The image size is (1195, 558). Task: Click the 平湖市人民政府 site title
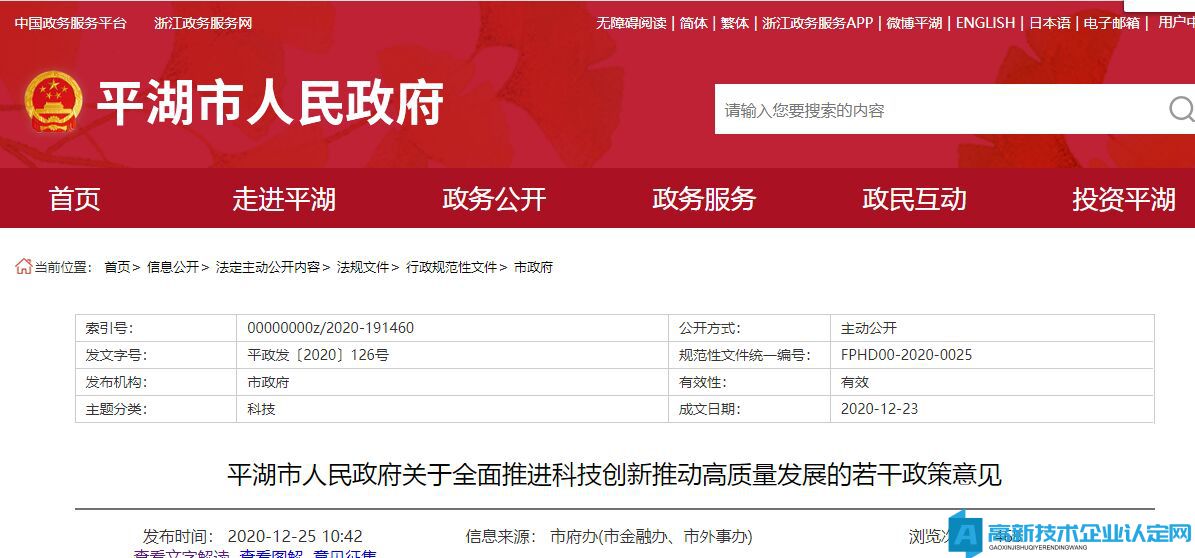click(270, 103)
